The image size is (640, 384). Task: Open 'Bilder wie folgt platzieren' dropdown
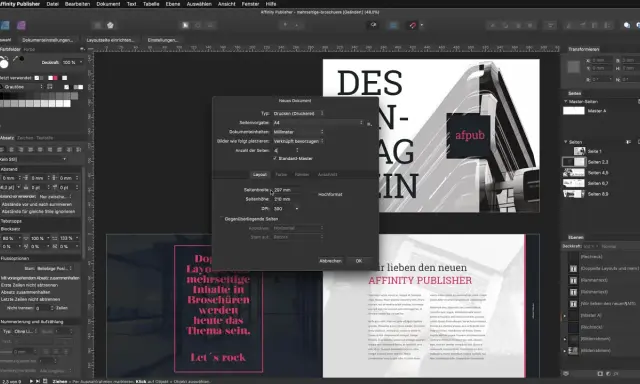[x=298, y=141]
